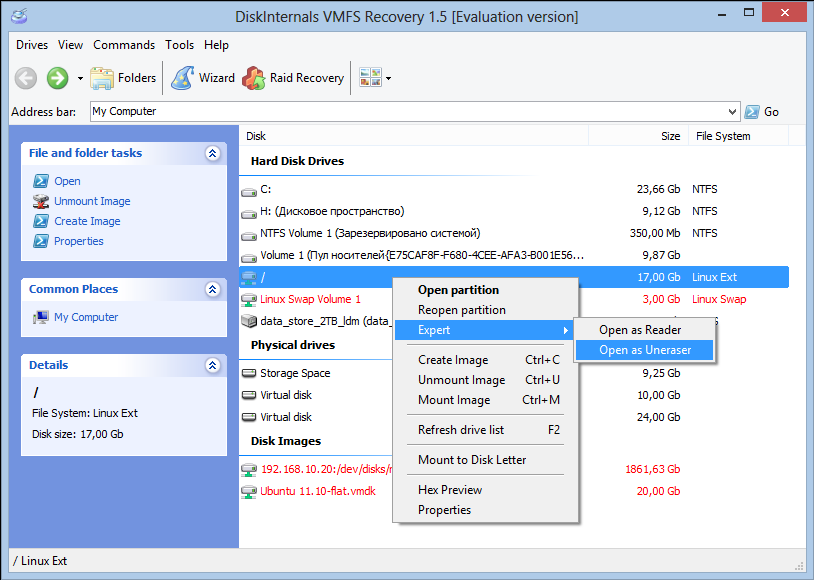Click the Ubuntu 11.10-flat.vmdk image icon
The width and height of the screenshot is (814, 580).
(249, 491)
